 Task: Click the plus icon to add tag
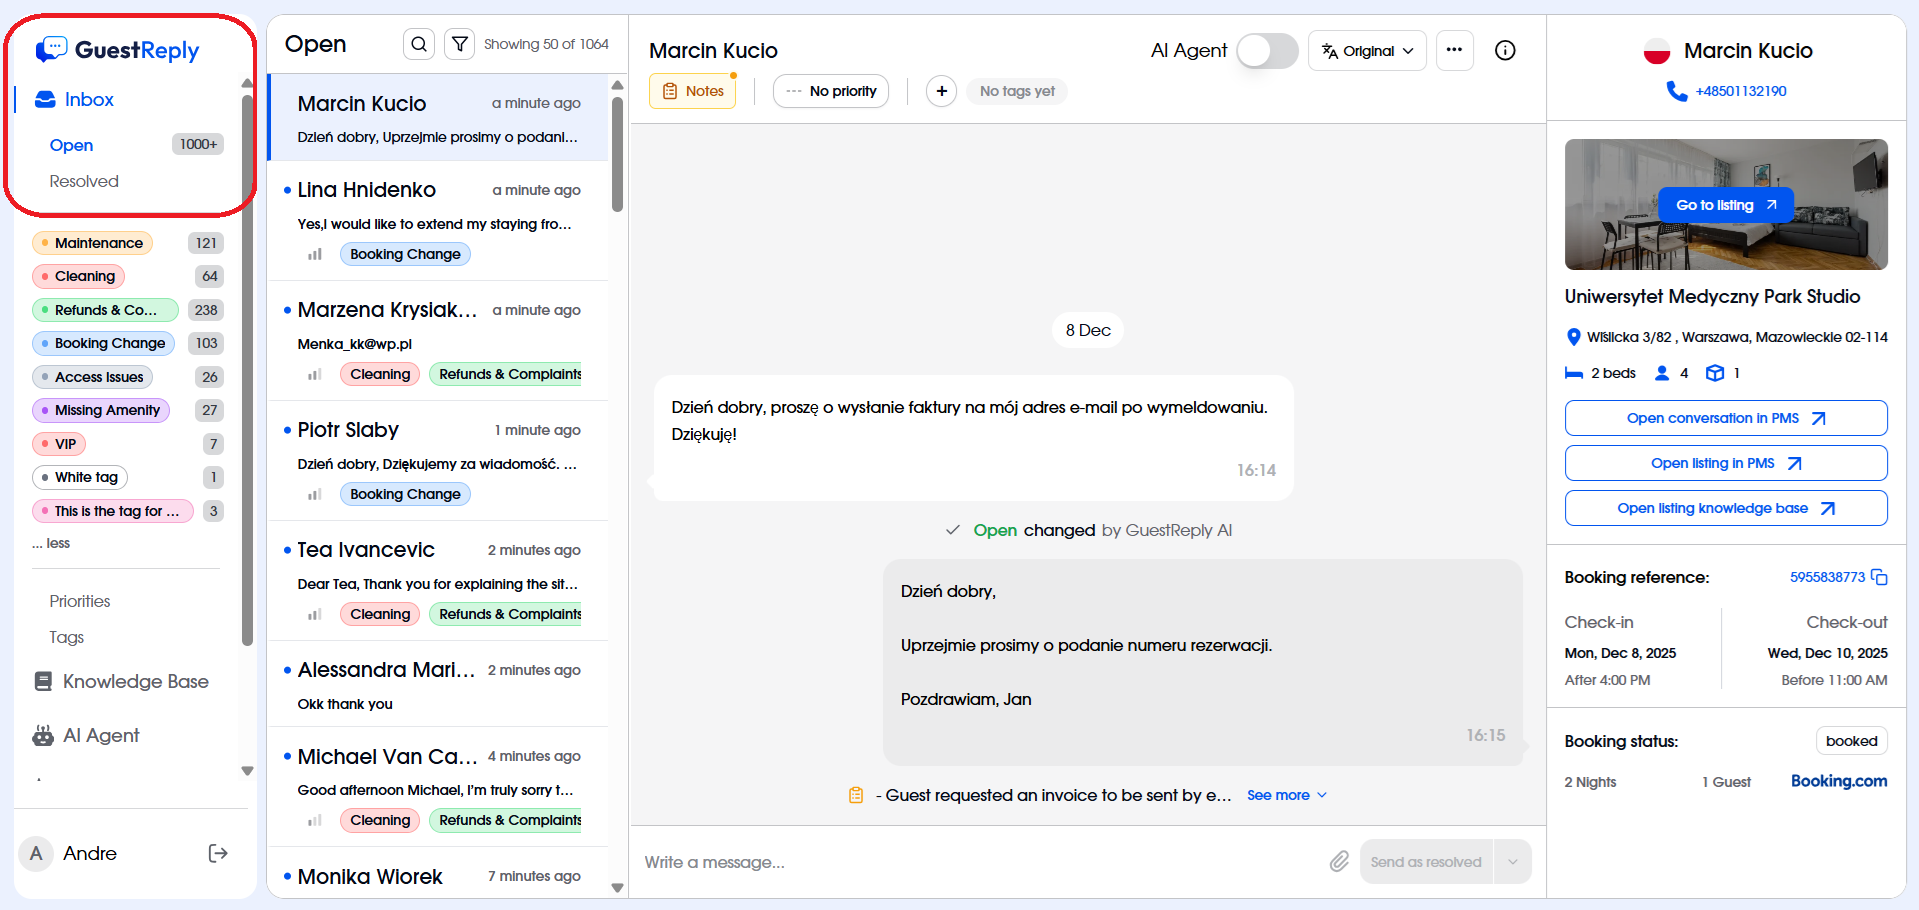point(941,91)
